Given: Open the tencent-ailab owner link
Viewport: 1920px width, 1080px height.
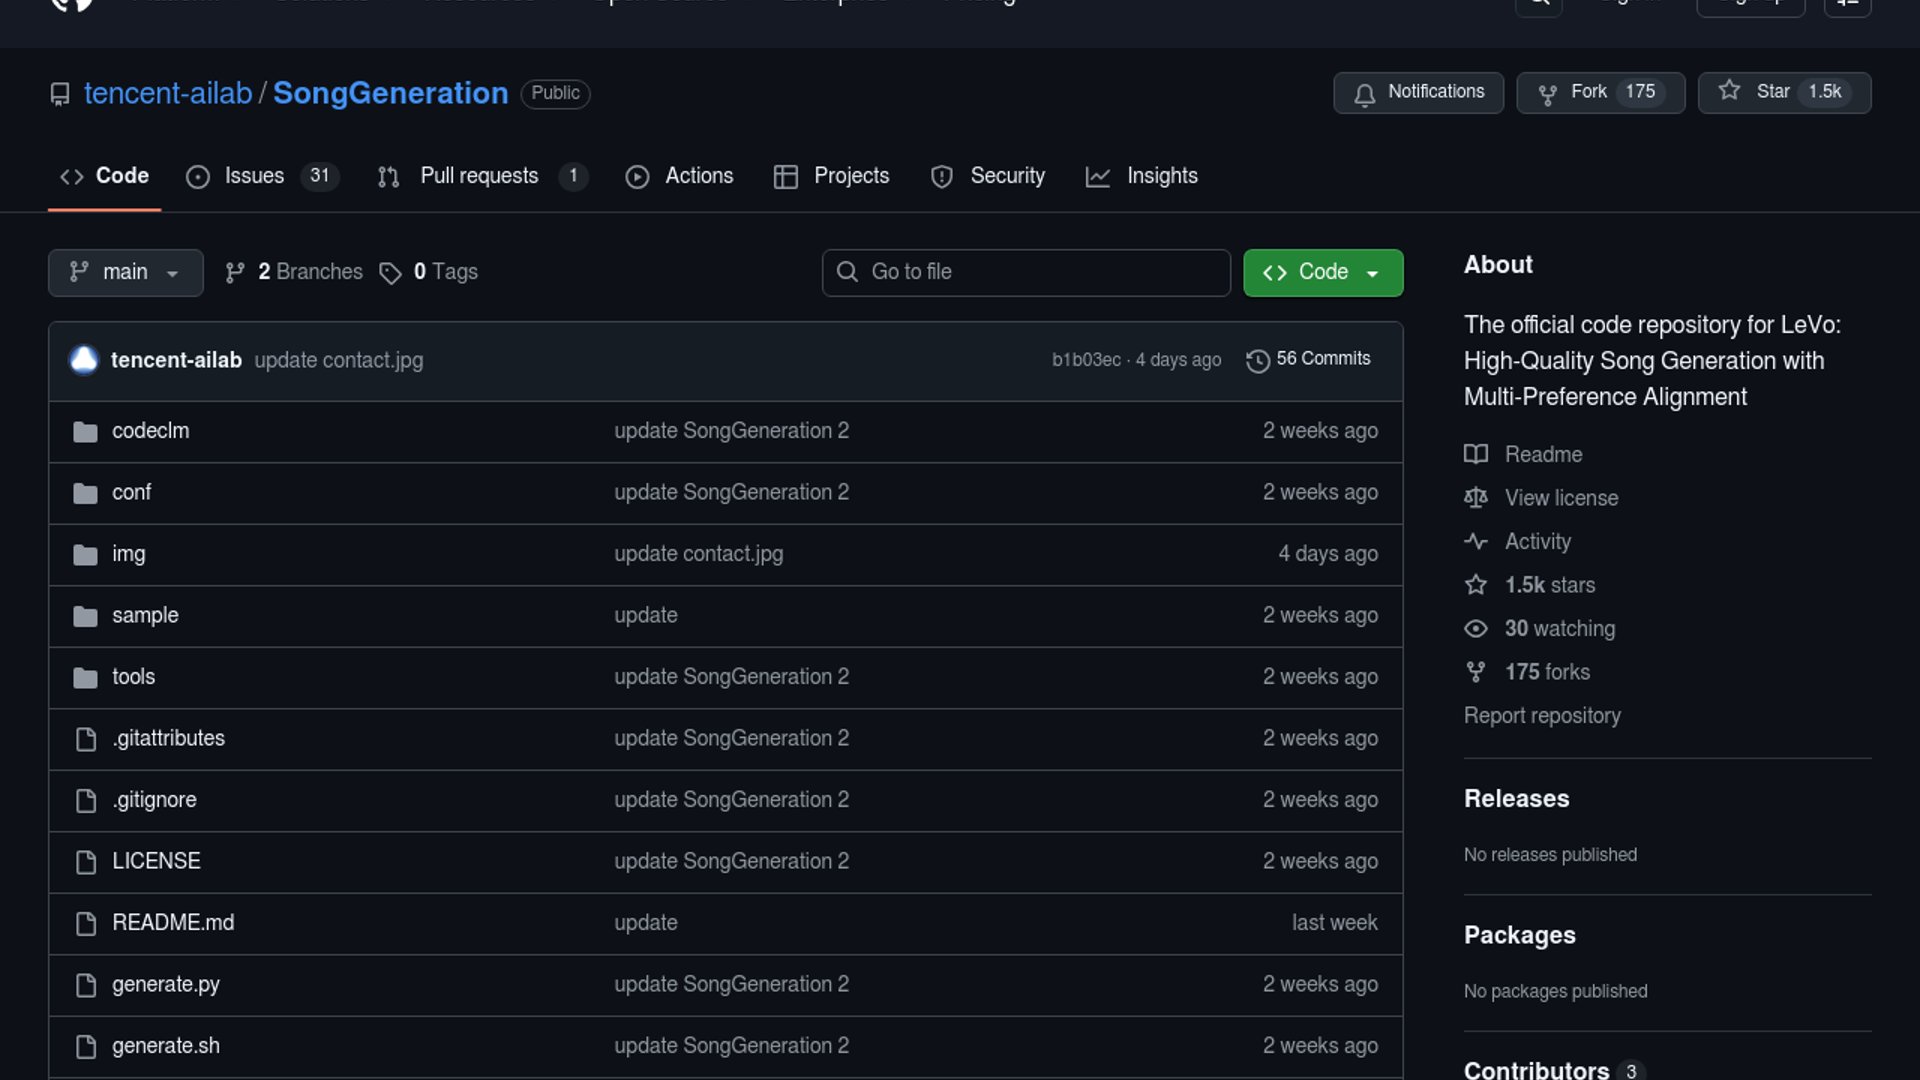Looking at the screenshot, I should tap(167, 93).
